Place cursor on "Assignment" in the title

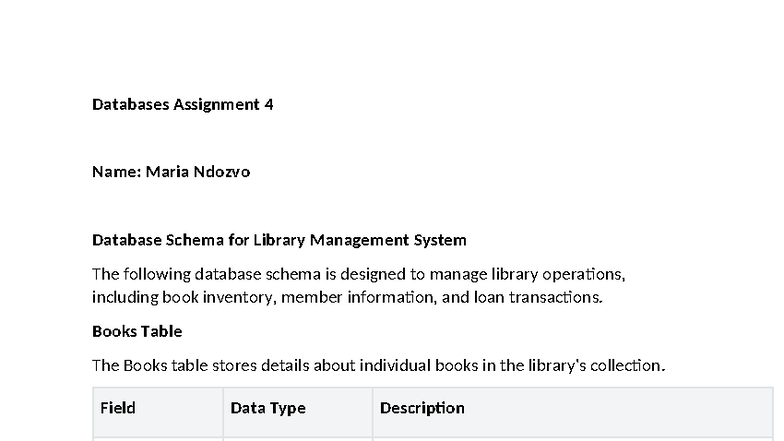[216, 104]
